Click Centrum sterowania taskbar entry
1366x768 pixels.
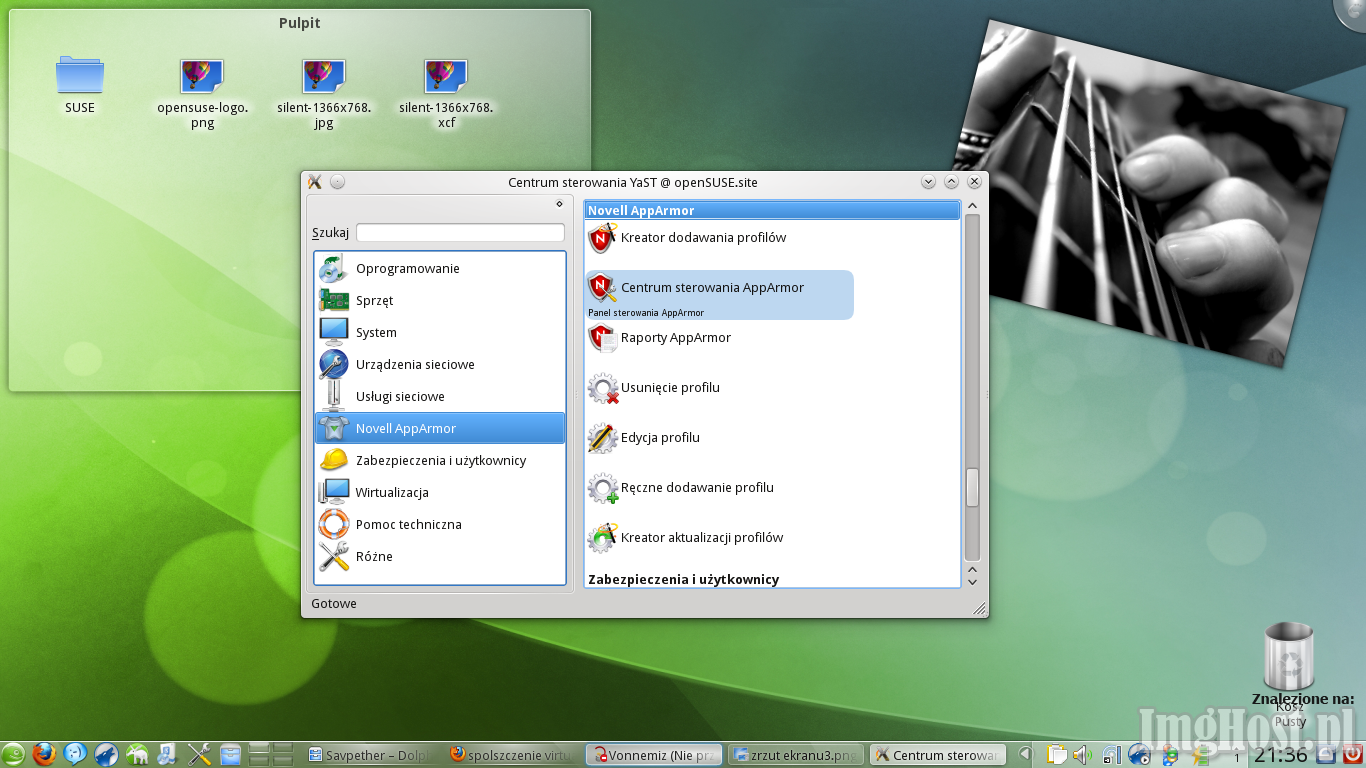pyautogui.click(x=939, y=755)
